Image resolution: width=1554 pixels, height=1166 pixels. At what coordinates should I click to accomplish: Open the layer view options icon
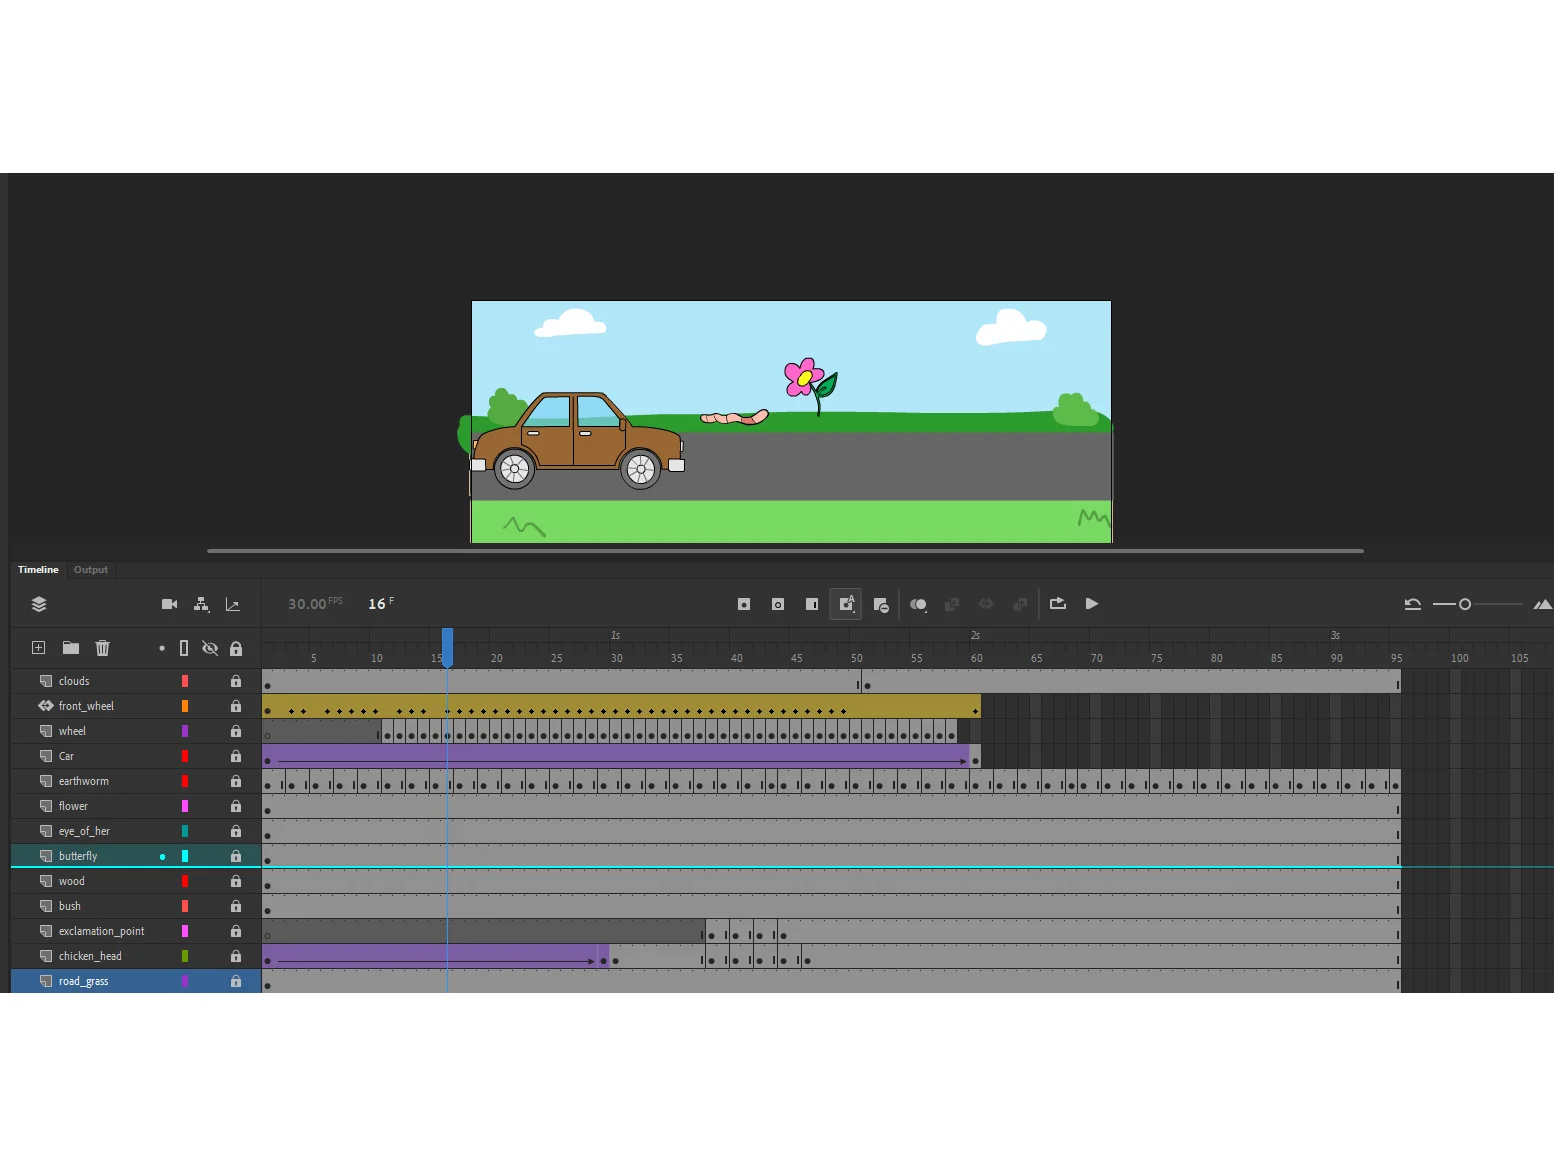39,604
